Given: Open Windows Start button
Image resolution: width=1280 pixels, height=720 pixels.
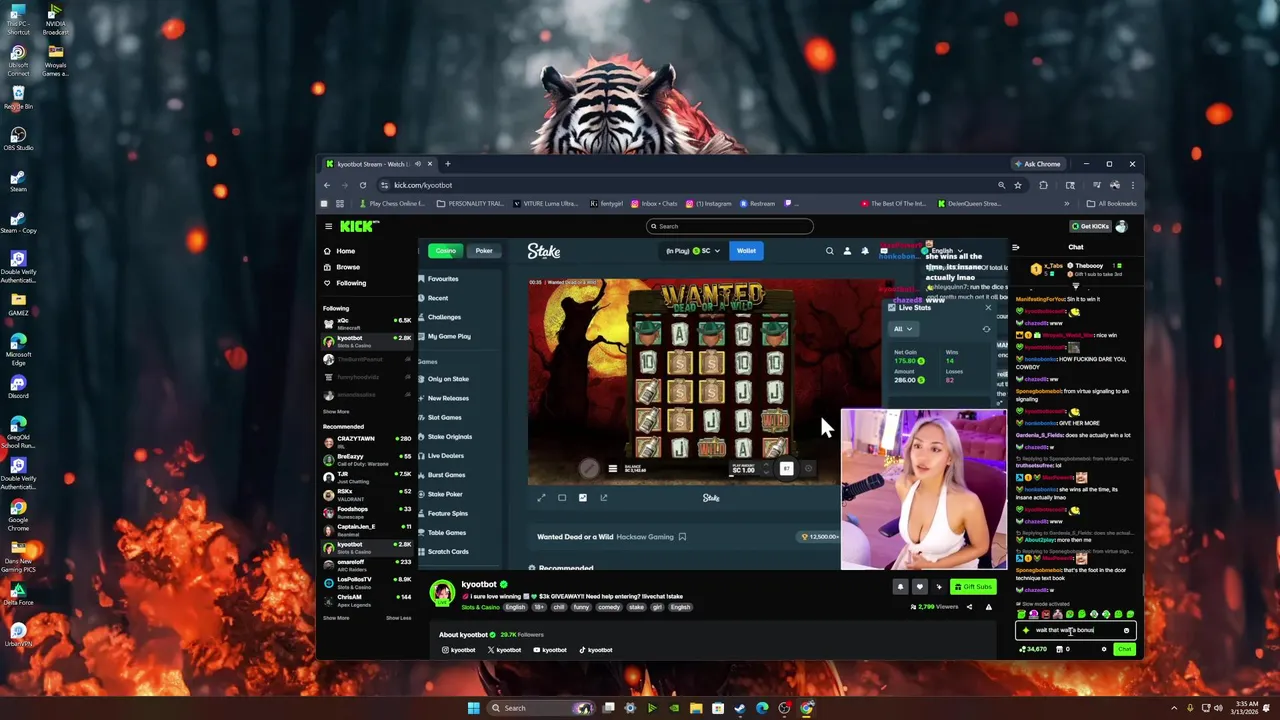Looking at the screenshot, I should point(473,708).
